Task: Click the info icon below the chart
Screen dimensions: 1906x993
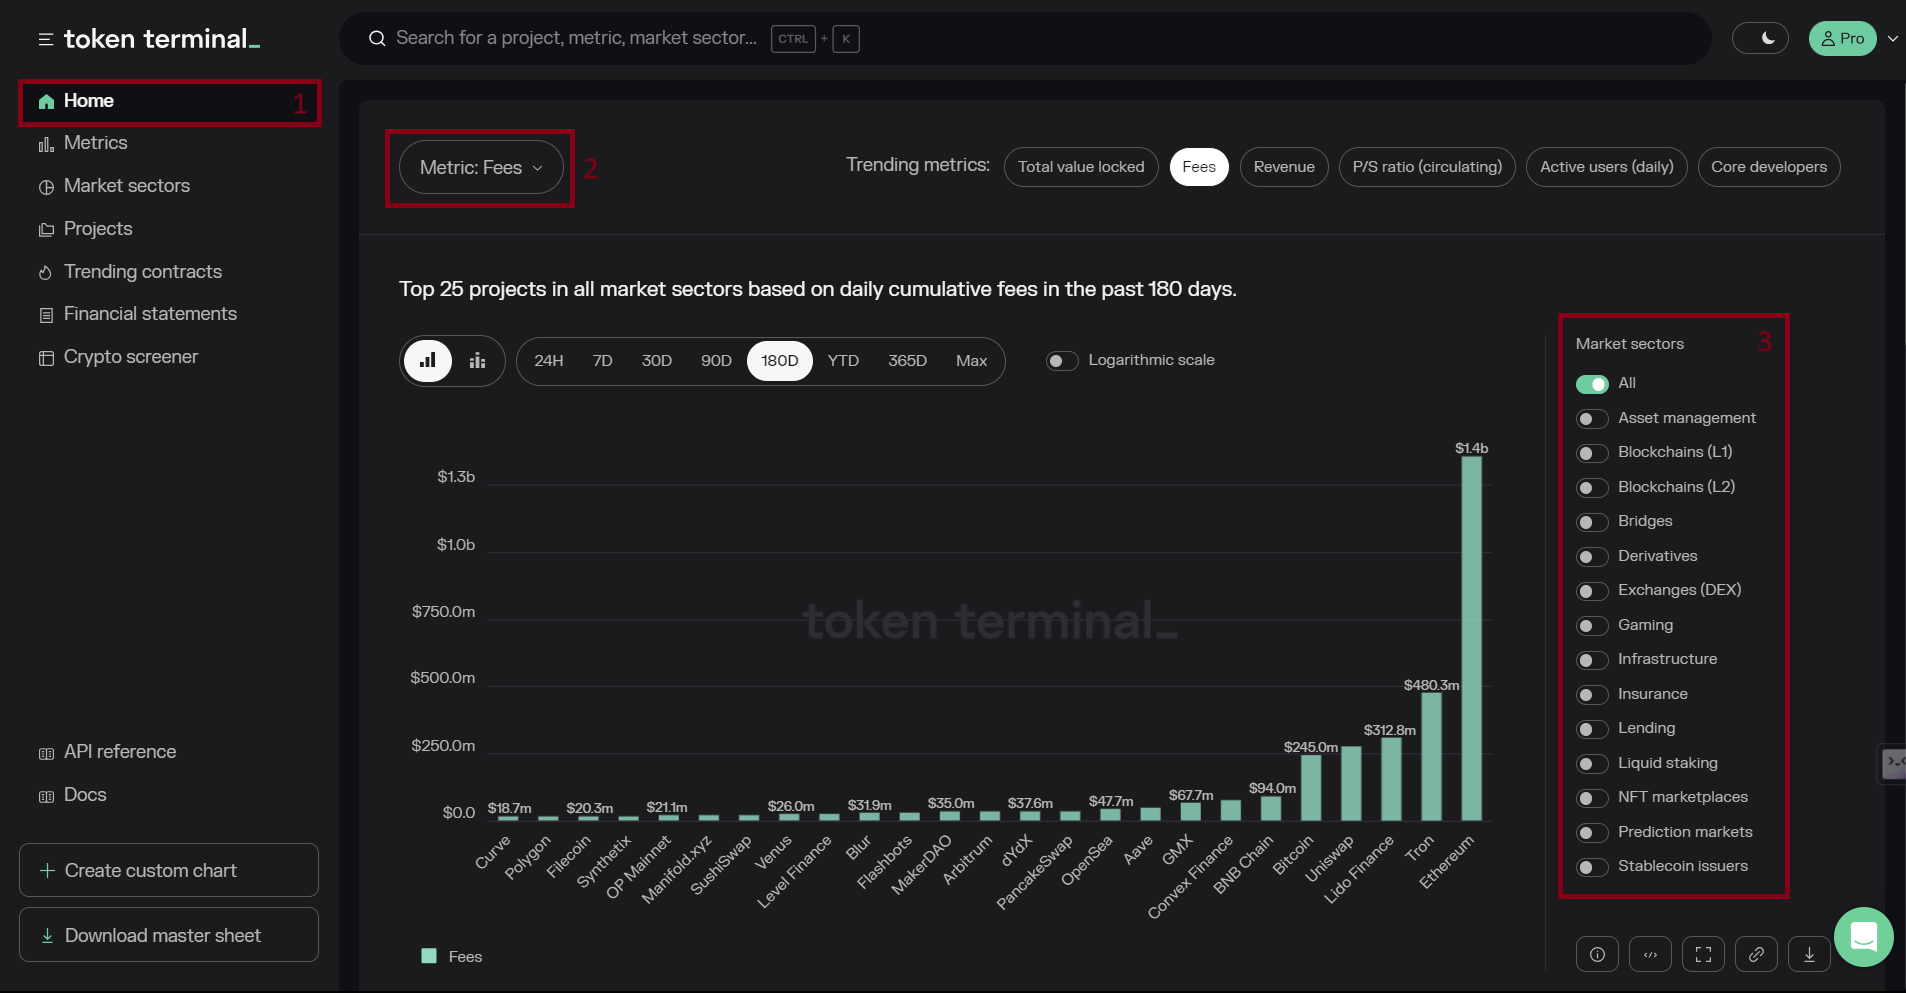Action: click(1597, 955)
